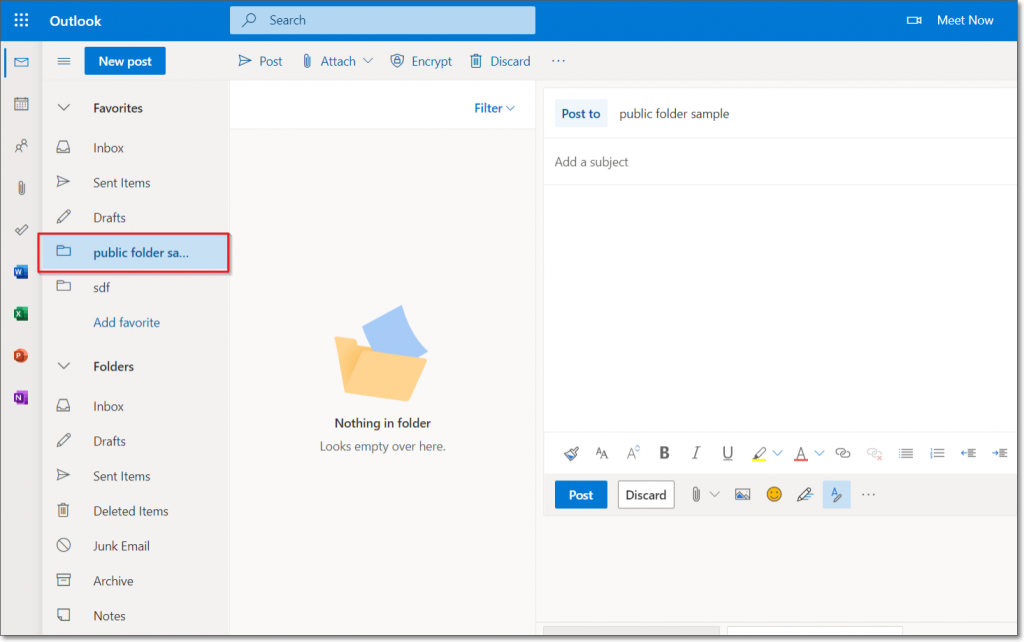Toggle italic formatting
This screenshot has height=642, width=1024.
696,453
